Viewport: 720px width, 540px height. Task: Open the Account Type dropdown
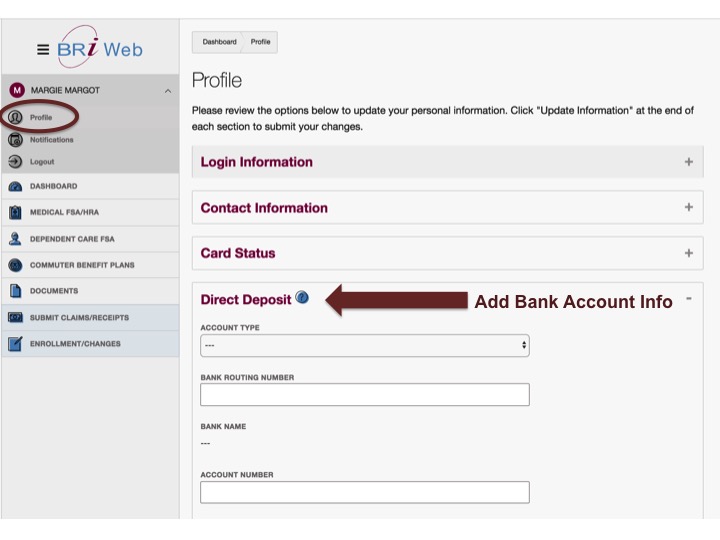(364, 345)
